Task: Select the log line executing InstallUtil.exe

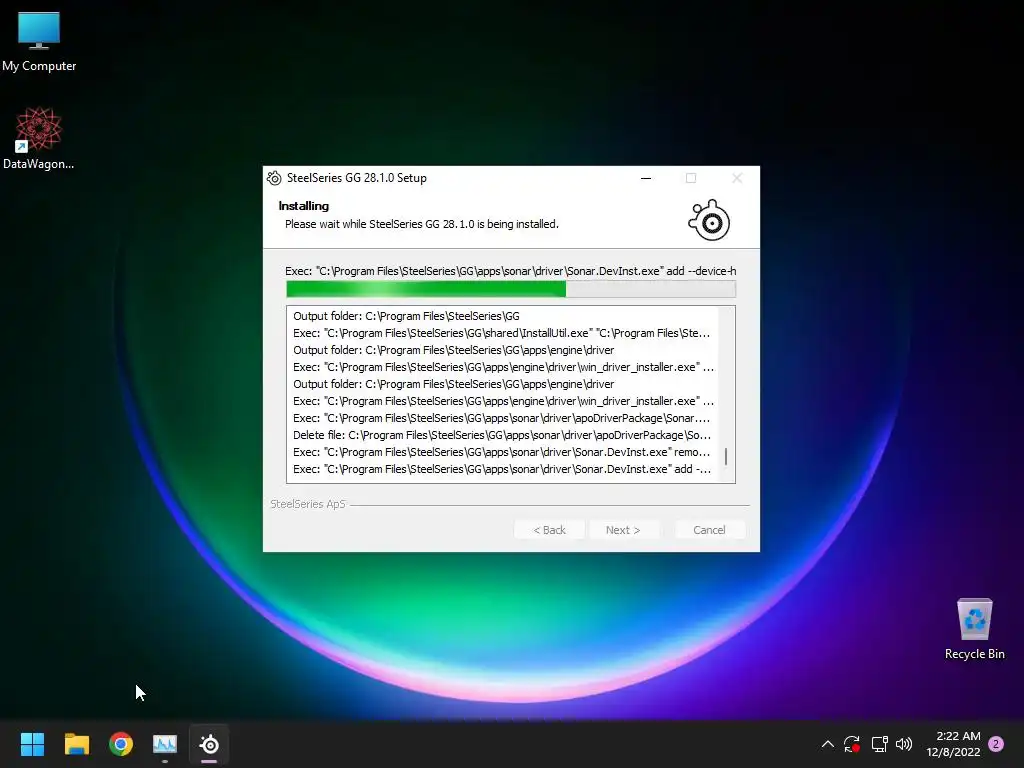Action: point(502,333)
